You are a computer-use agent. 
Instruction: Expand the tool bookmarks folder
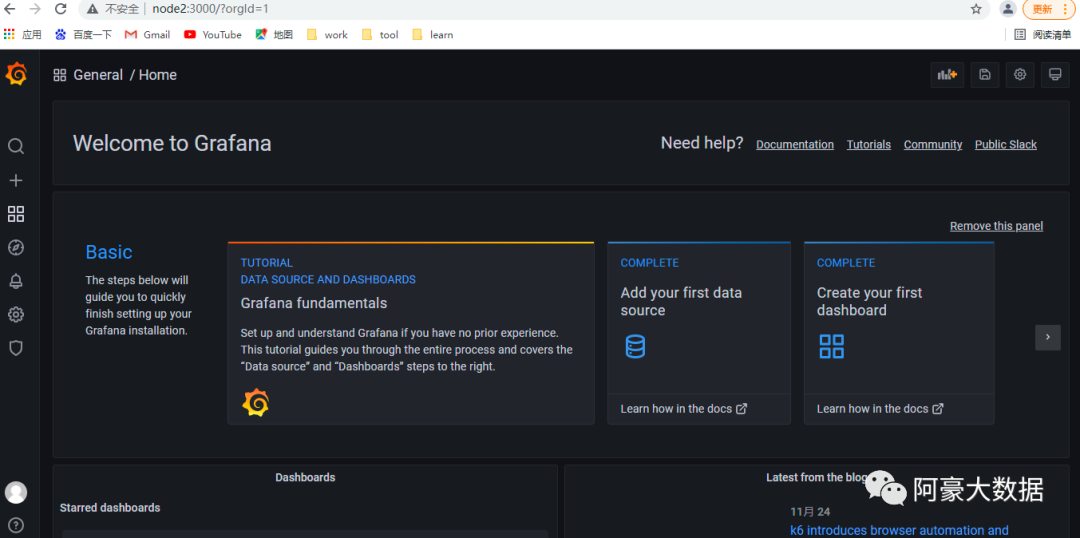click(x=380, y=34)
